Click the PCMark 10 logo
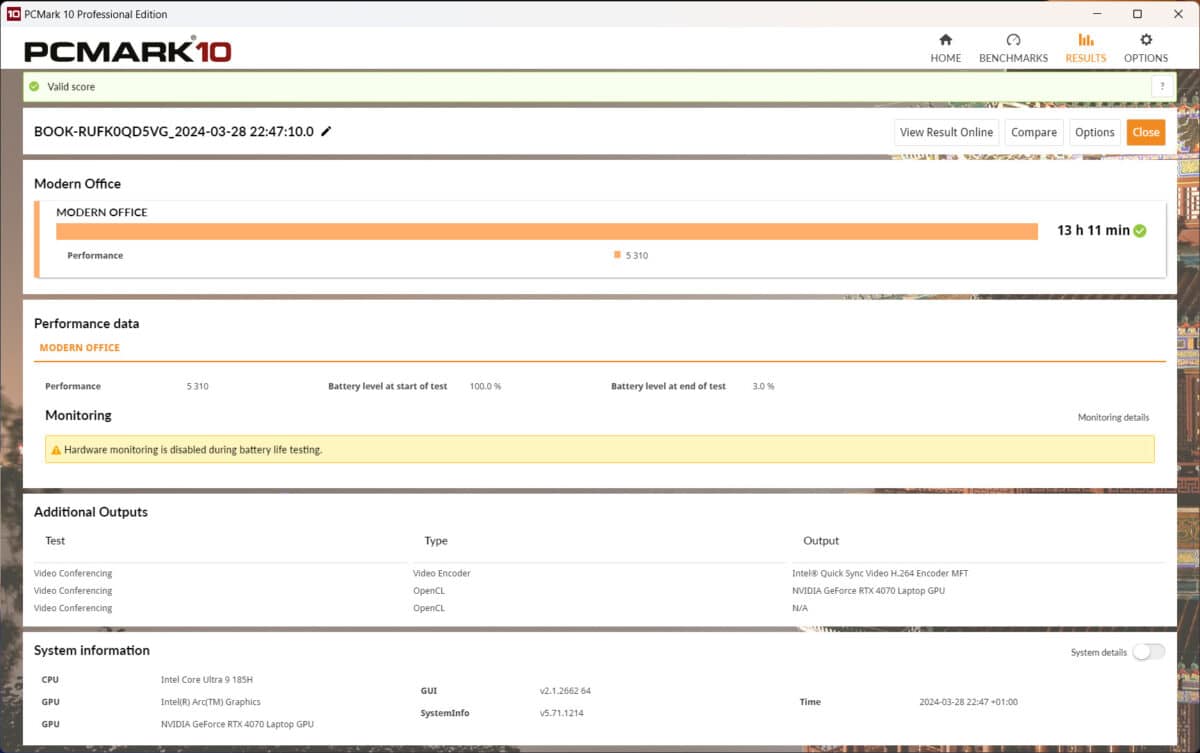This screenshot has height=753, width=1200. 128,51
